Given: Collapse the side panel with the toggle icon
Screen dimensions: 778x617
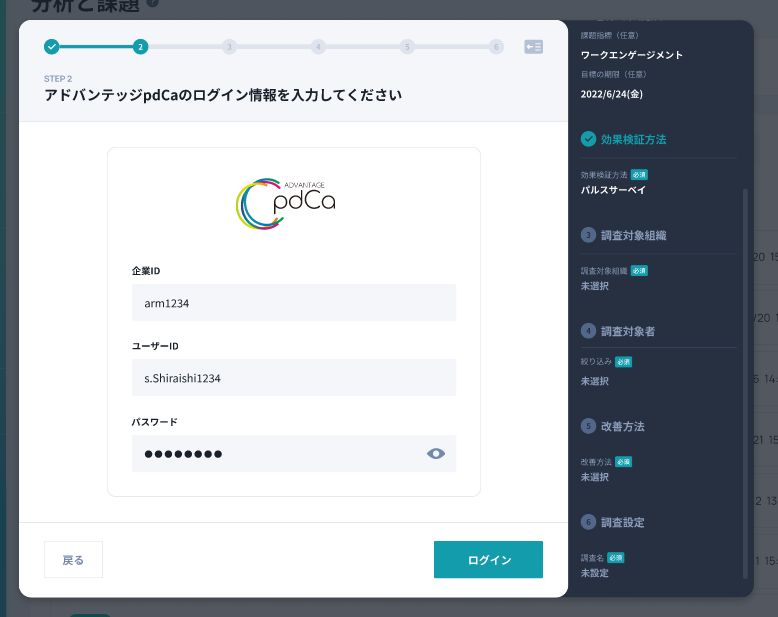Looking at the screenshot, I should click(x=533, y=47).
